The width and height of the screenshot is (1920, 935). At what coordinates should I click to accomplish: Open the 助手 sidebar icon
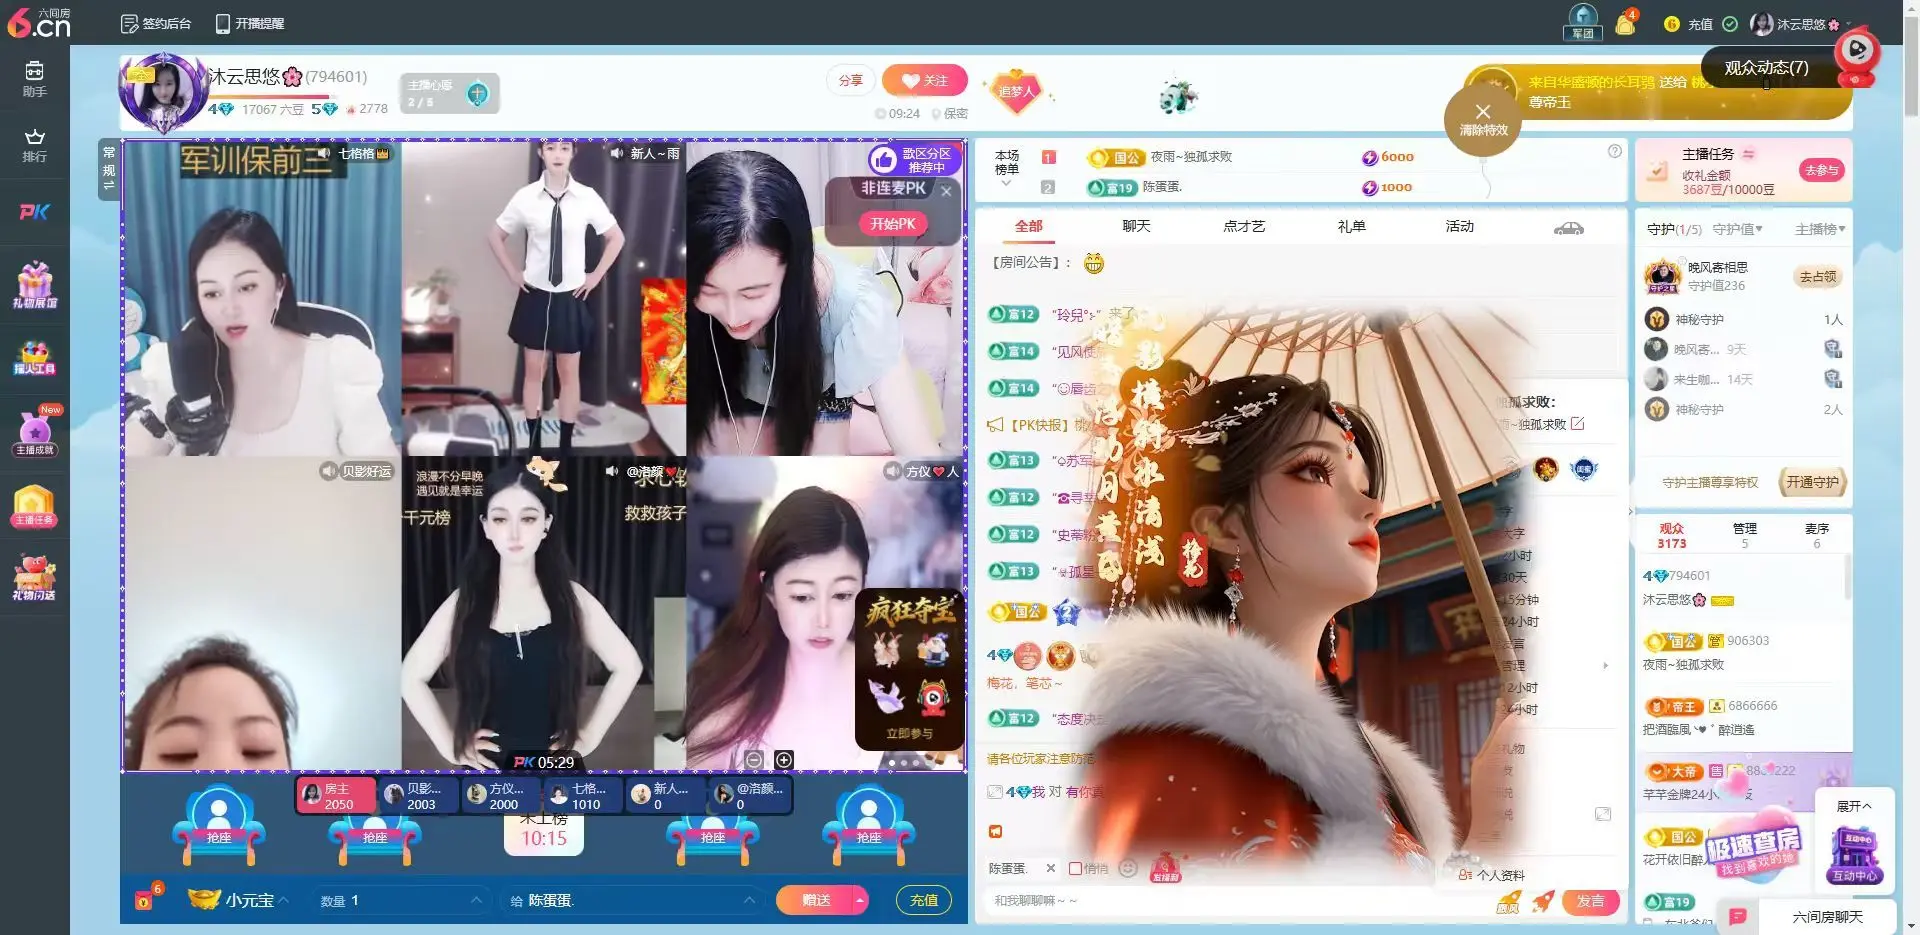coord(34,79)
